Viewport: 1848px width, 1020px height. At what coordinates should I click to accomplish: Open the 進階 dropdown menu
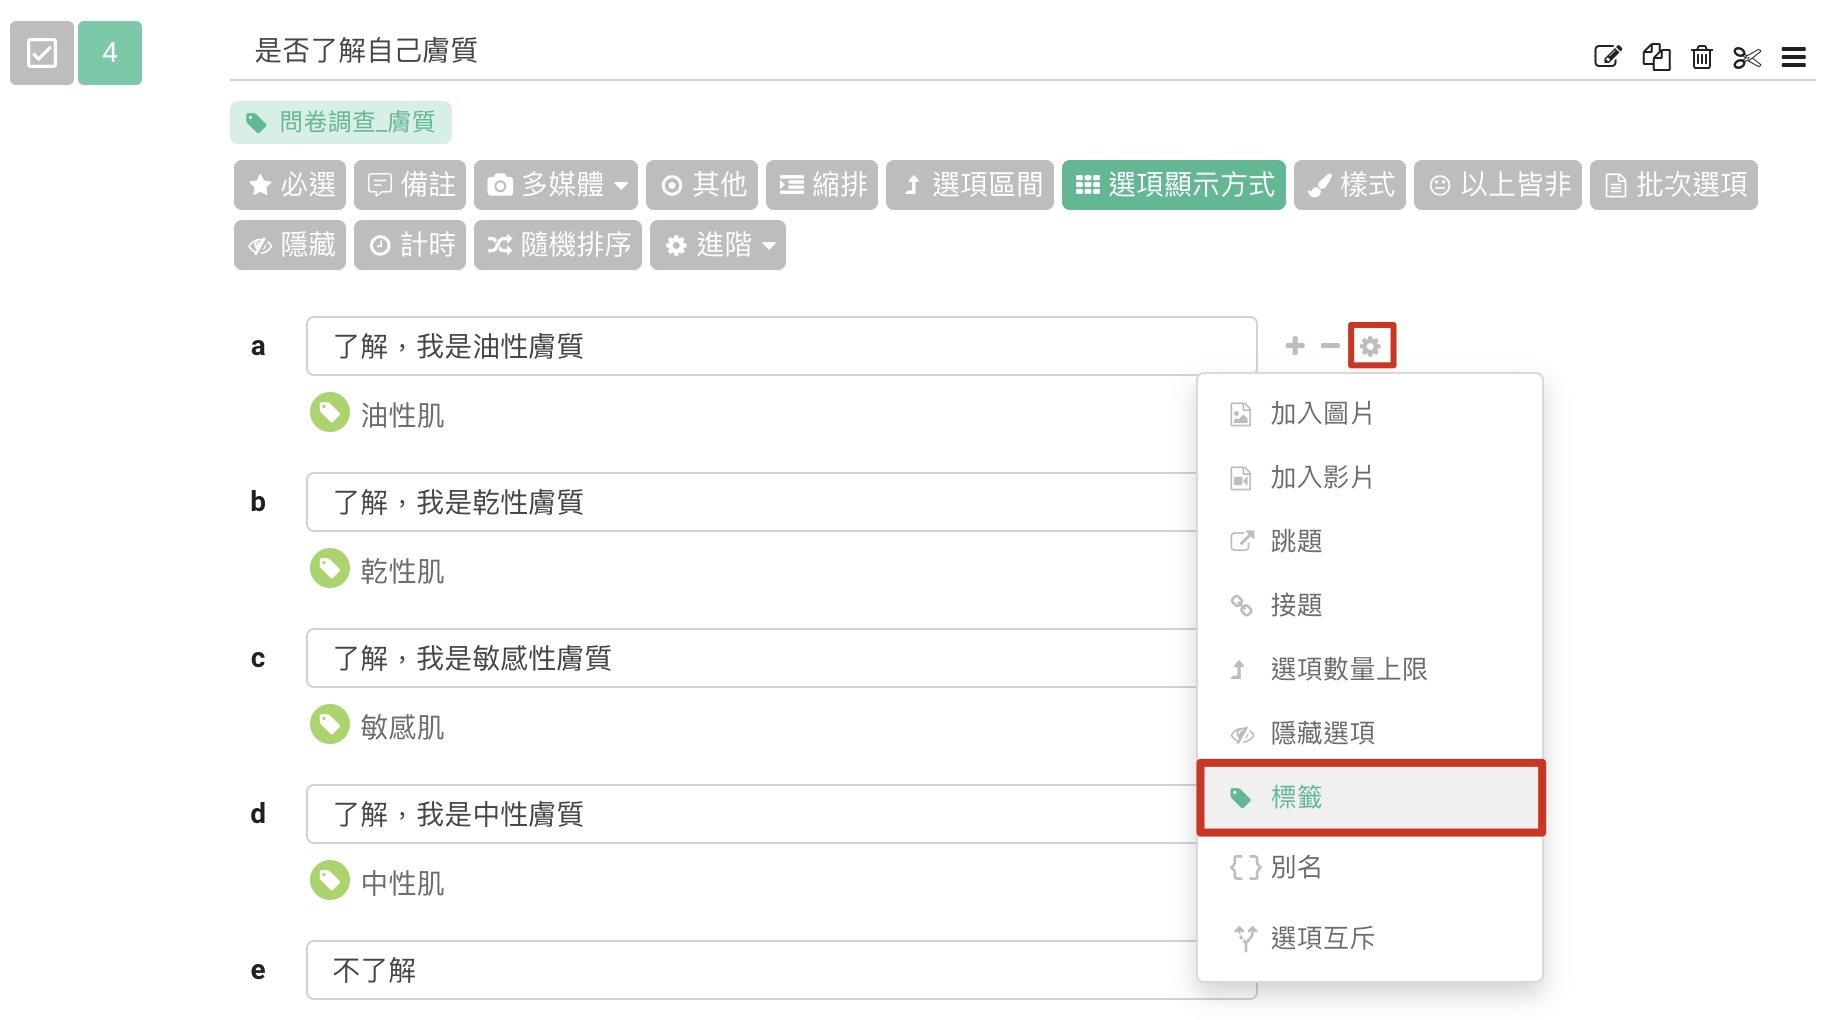[x=717, y=245]
